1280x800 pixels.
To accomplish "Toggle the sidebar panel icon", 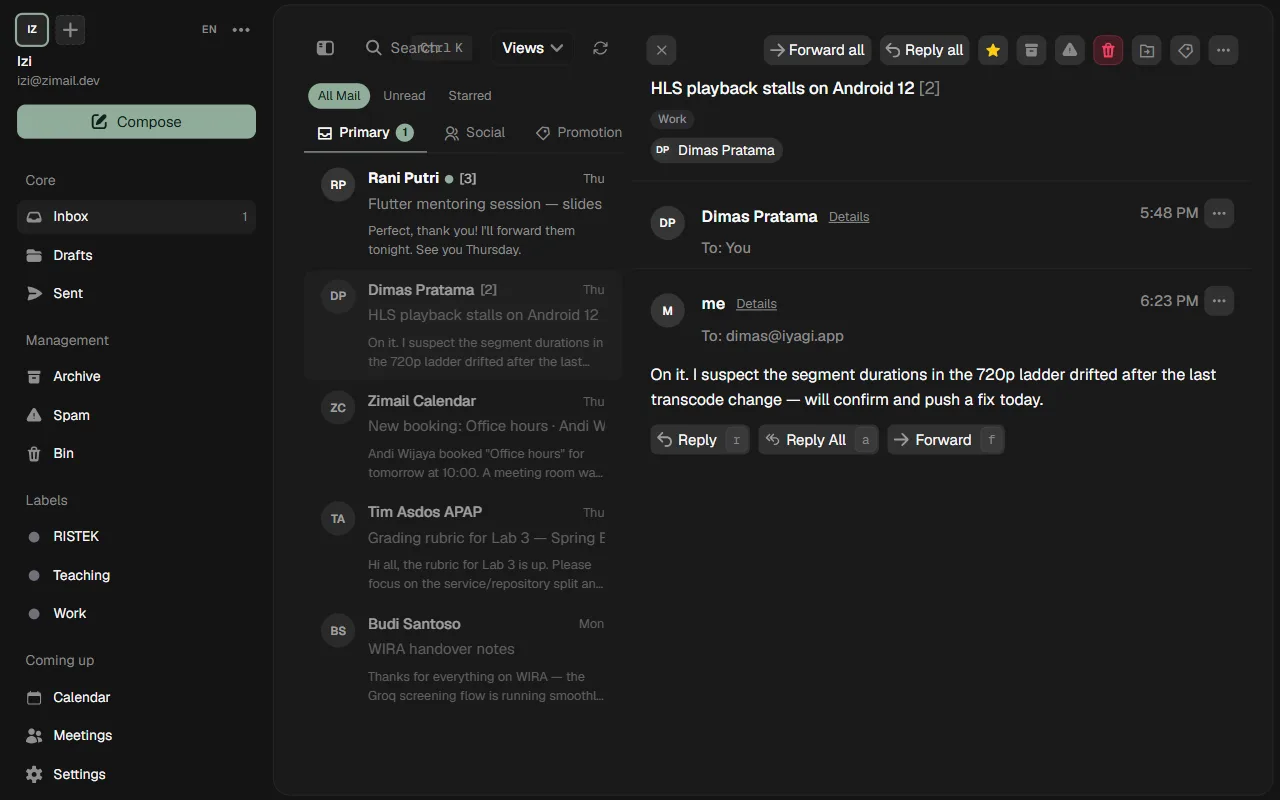I will pos(325,48).
